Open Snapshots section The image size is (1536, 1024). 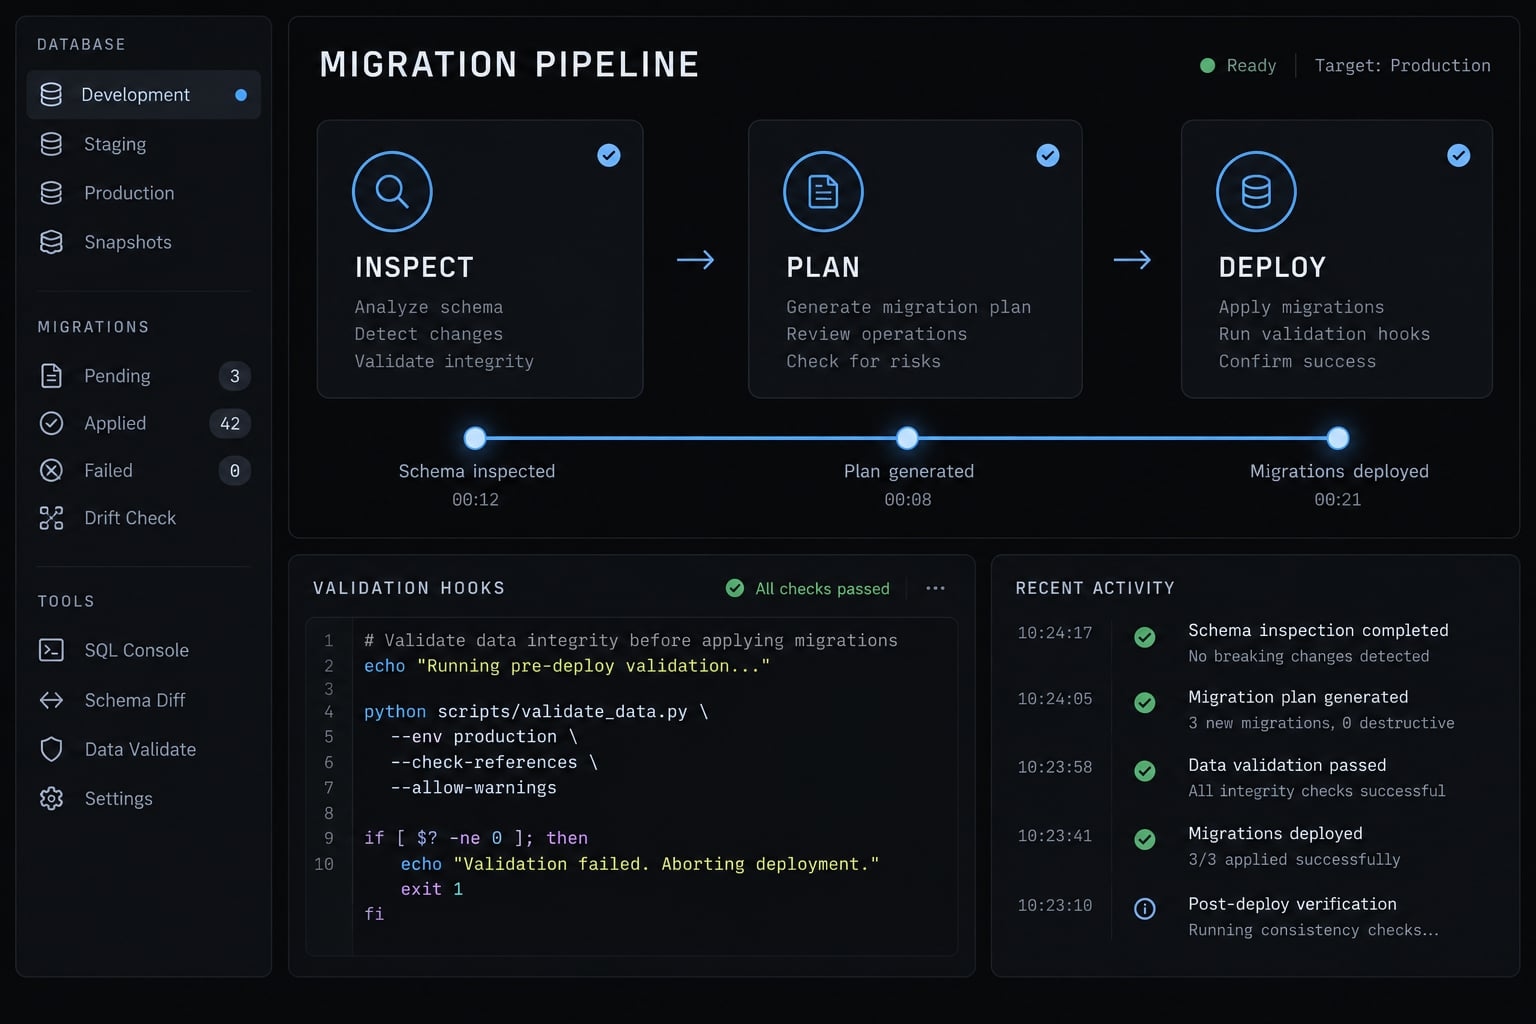pyautogui.click(x=144, y=242)
